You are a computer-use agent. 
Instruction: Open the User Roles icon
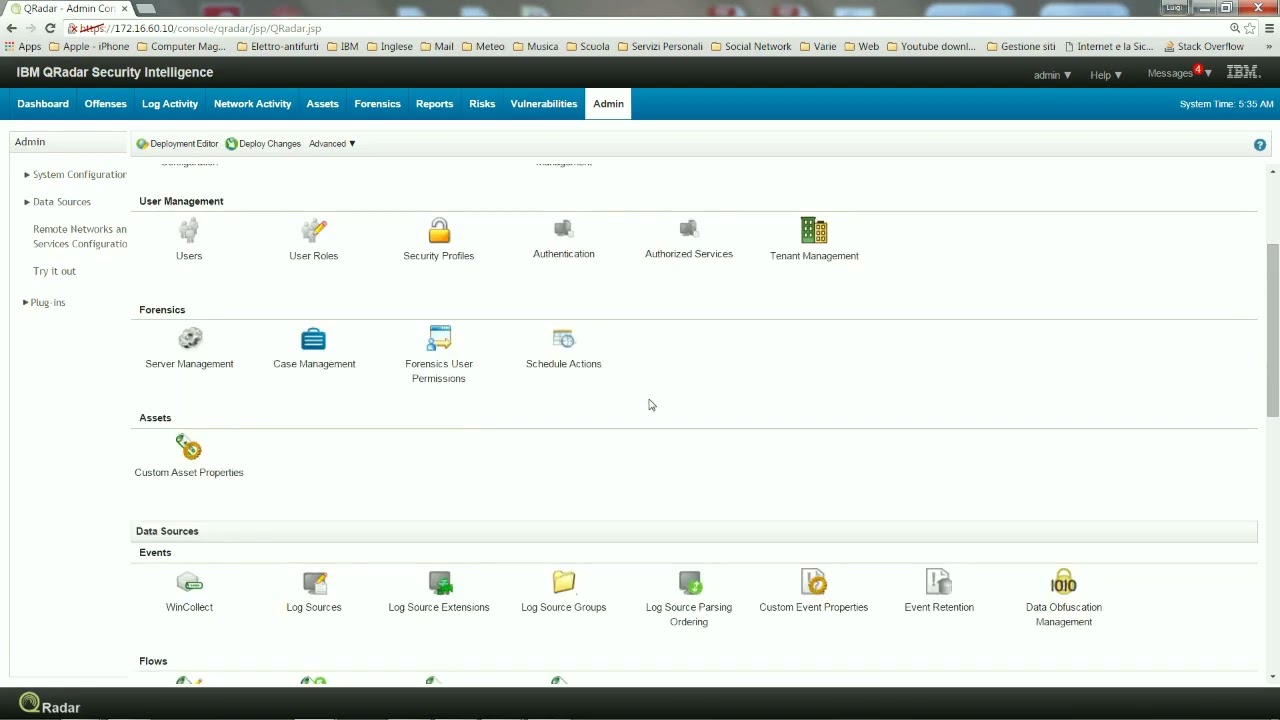[x=314, y=231]
